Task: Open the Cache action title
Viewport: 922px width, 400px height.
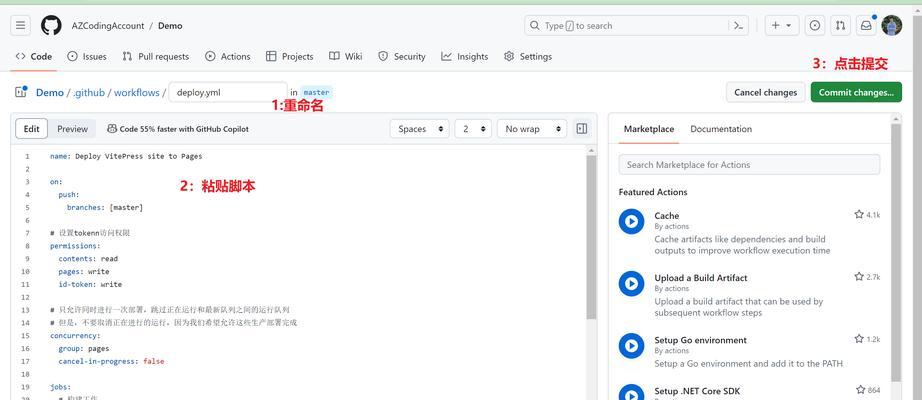Action: click(x=666, y=216)
